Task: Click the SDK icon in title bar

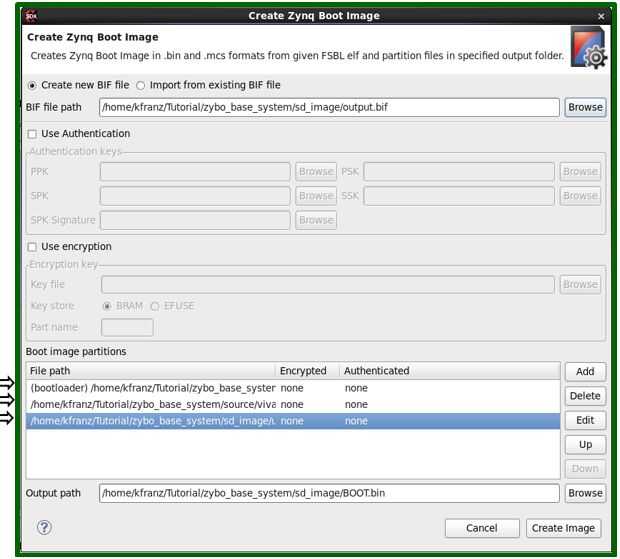Action: point(31,16)
